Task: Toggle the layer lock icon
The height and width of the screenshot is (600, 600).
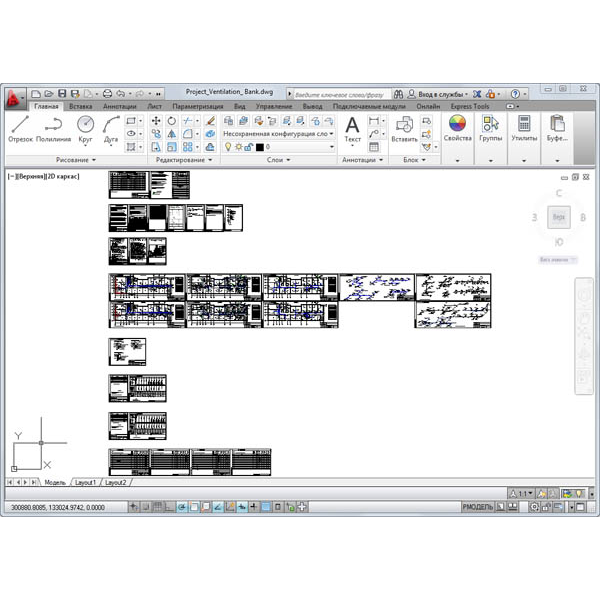Action: pos(249,147)
